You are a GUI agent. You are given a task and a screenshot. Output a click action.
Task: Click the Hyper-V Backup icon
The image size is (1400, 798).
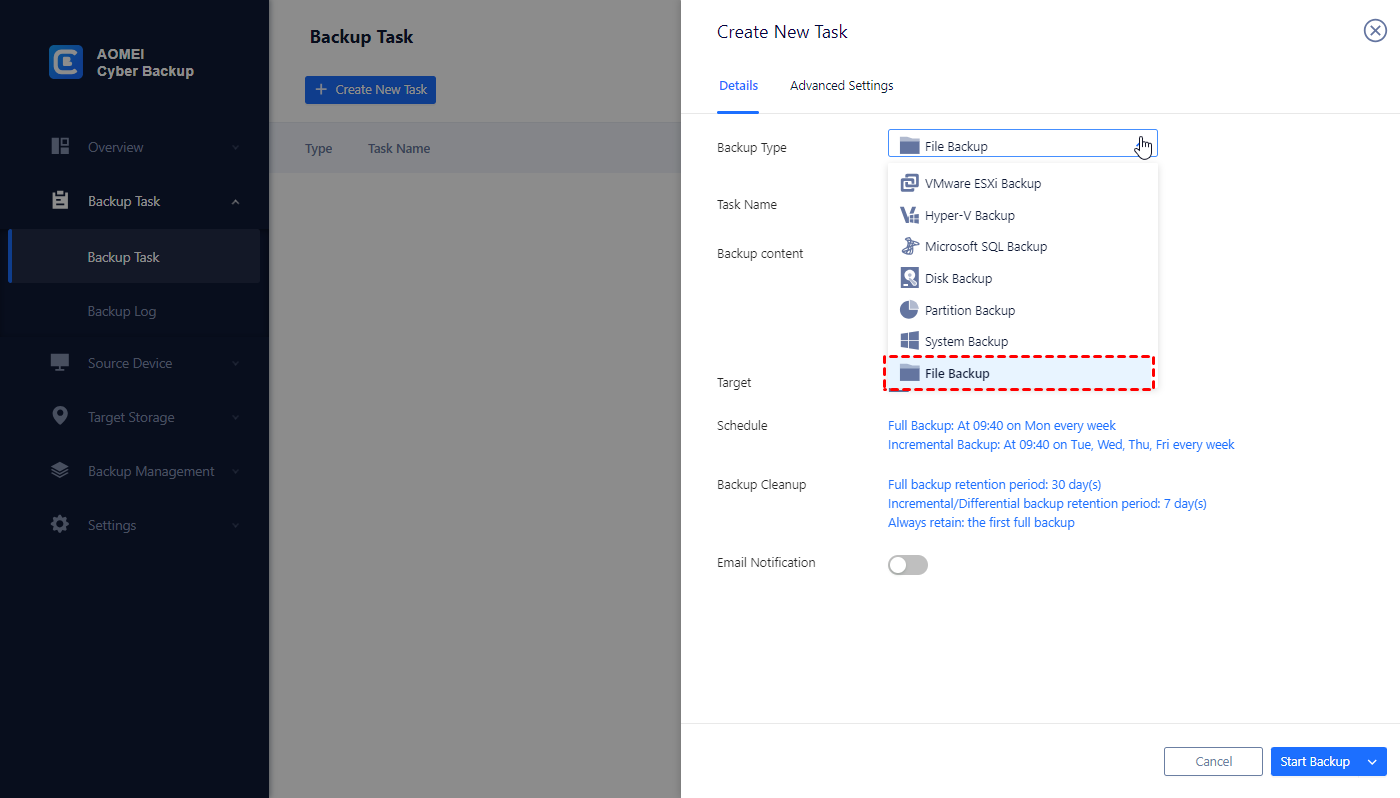point(909,215)
